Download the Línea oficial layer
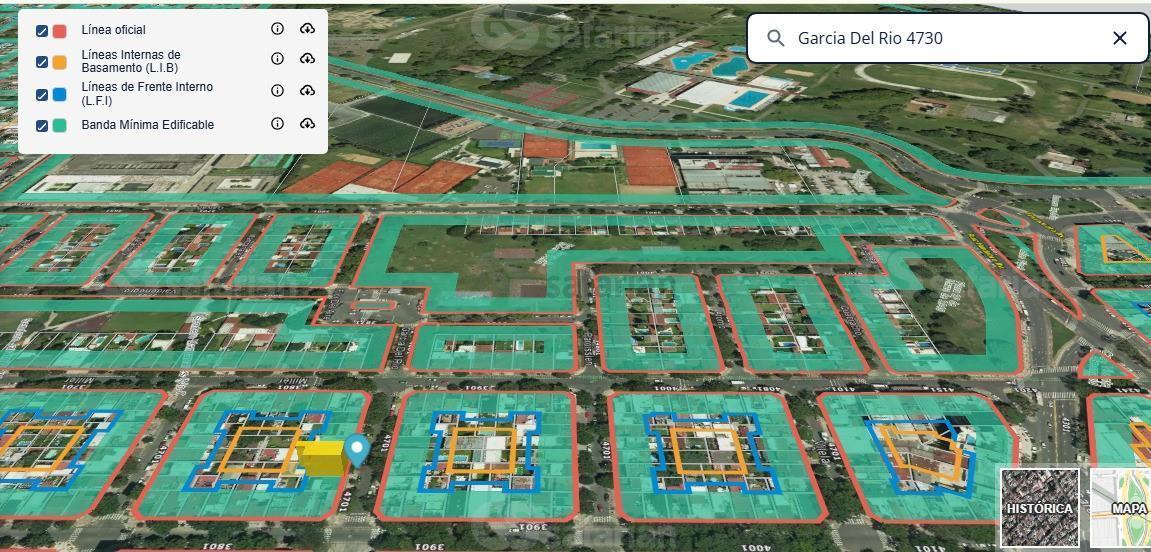 tap(307, 29)
